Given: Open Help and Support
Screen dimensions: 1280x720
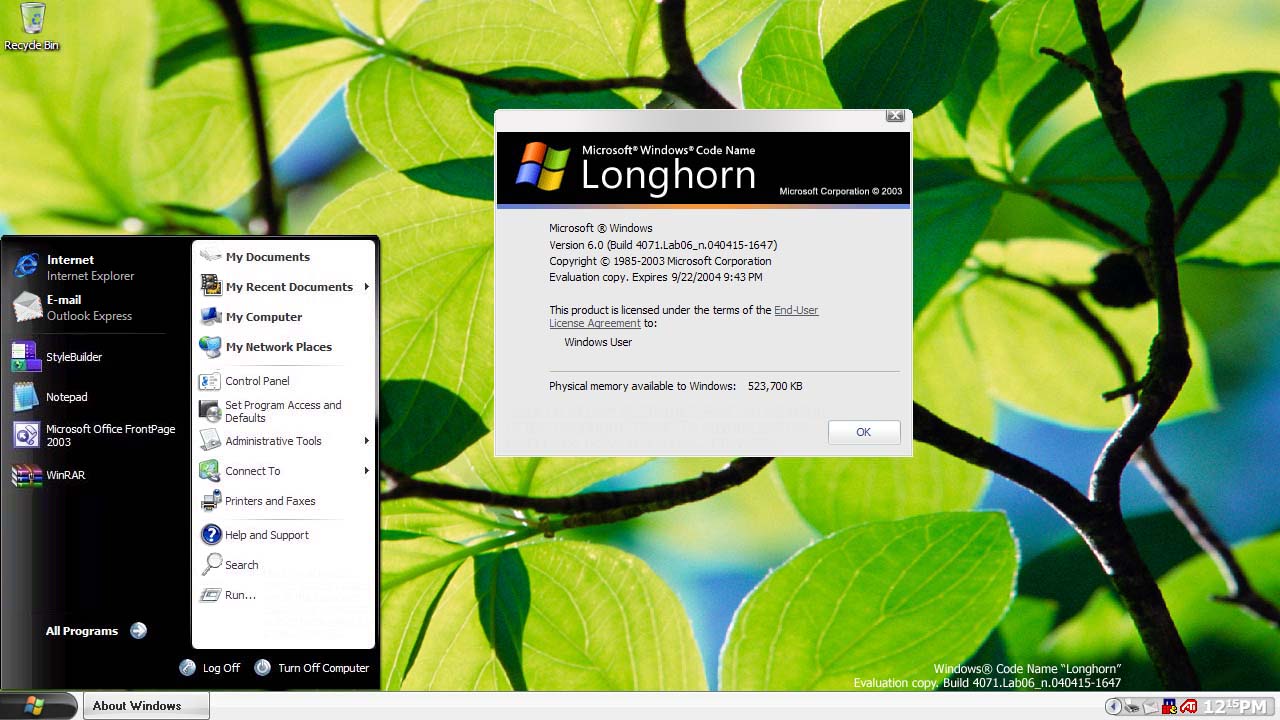Looking at the screenshot, I should (266, 535).
